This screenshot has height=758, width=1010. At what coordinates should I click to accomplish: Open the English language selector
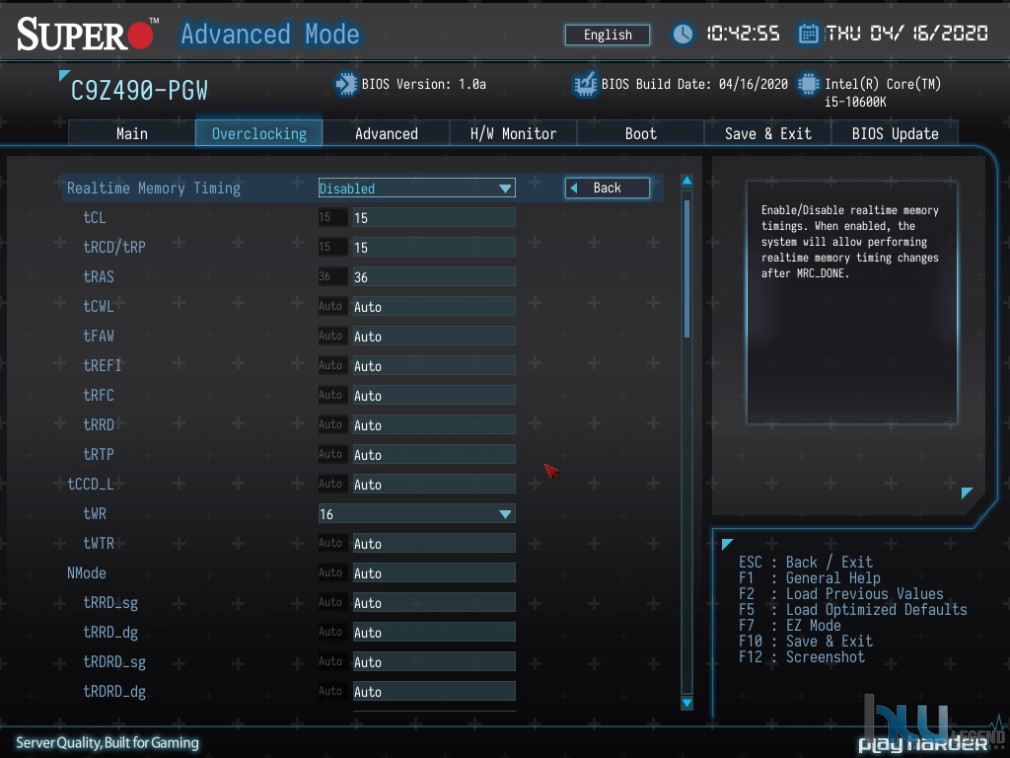coord(607,35)
